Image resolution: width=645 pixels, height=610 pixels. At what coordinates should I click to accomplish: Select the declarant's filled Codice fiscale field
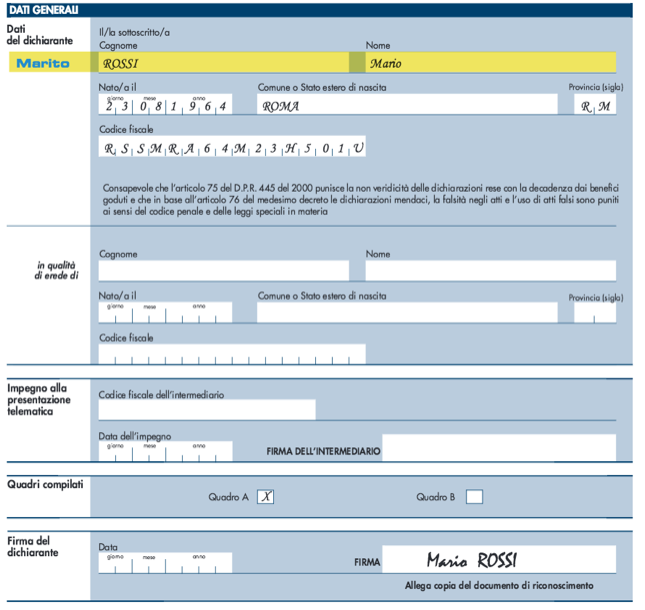coord(232,148)
